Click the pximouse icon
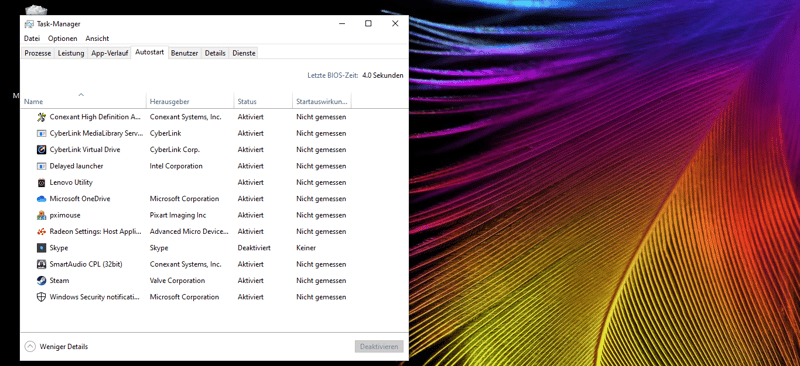The width and height of the screenshot is (800, 366). click(41, 215)
